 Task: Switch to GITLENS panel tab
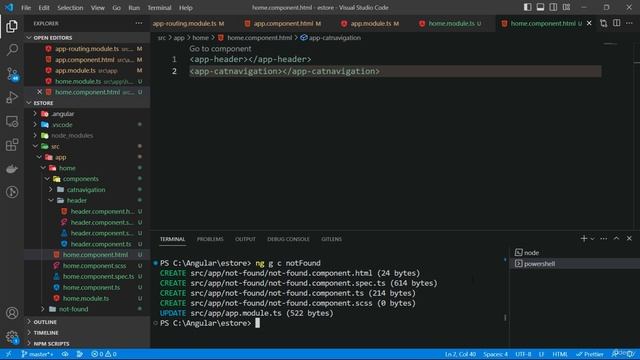point(331,239)
